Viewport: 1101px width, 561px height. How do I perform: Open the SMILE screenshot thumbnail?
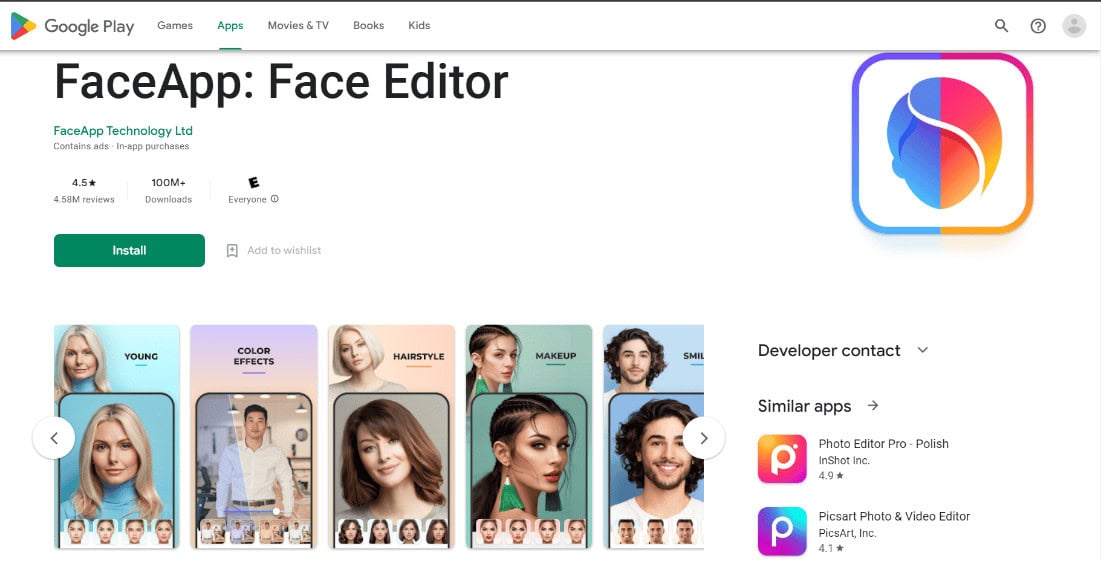coord(653,437)
